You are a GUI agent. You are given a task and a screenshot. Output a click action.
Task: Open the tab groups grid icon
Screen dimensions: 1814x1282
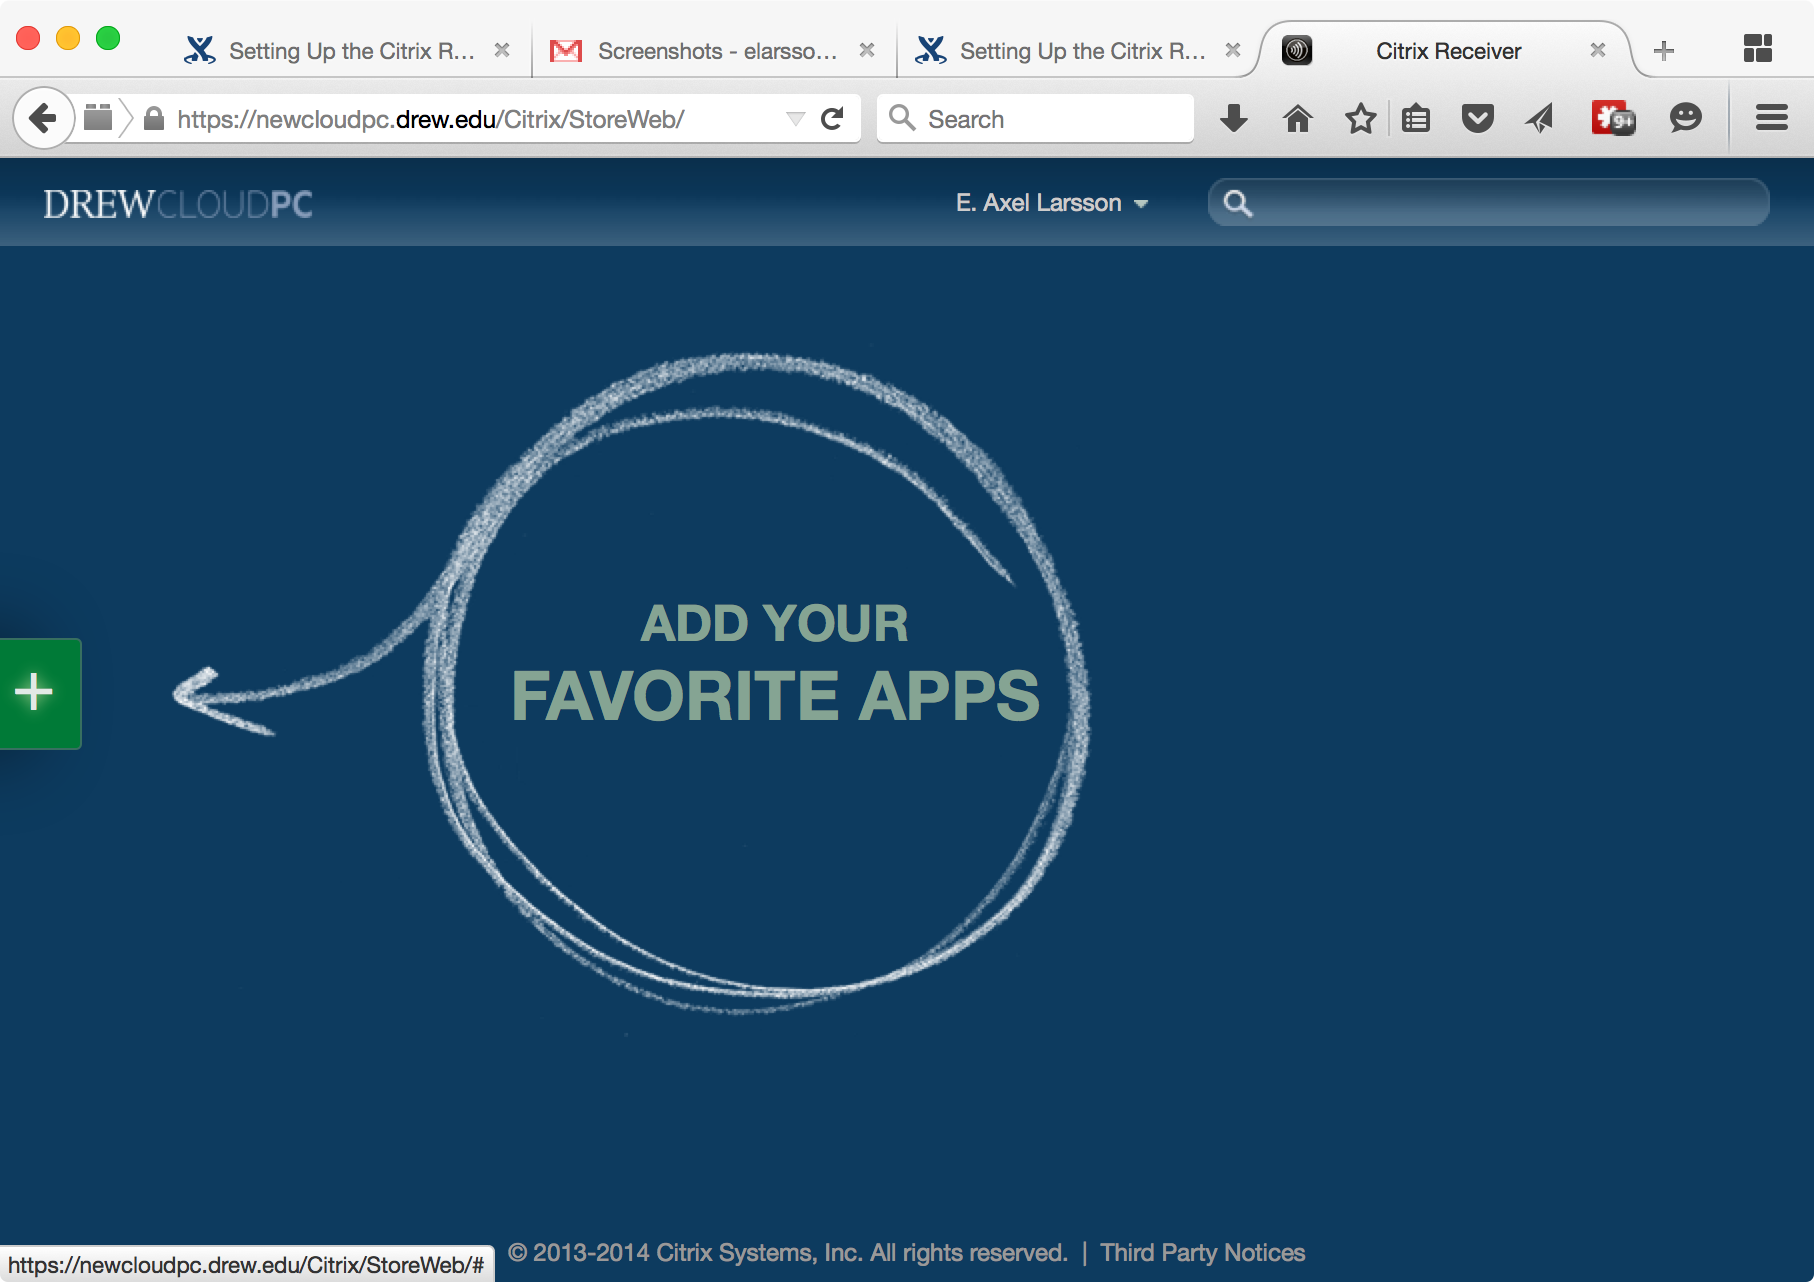[1757, 49]
